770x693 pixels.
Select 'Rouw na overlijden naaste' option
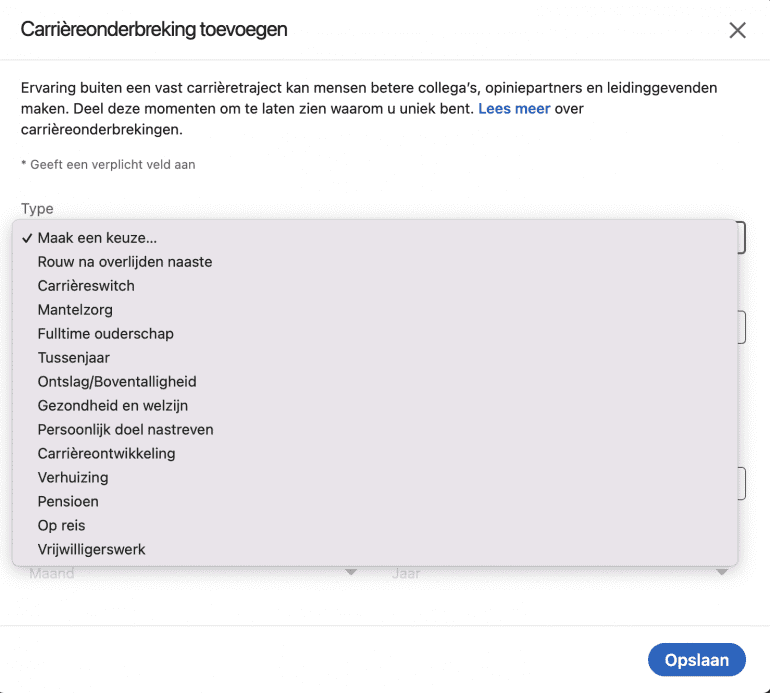tap(375, 262)
